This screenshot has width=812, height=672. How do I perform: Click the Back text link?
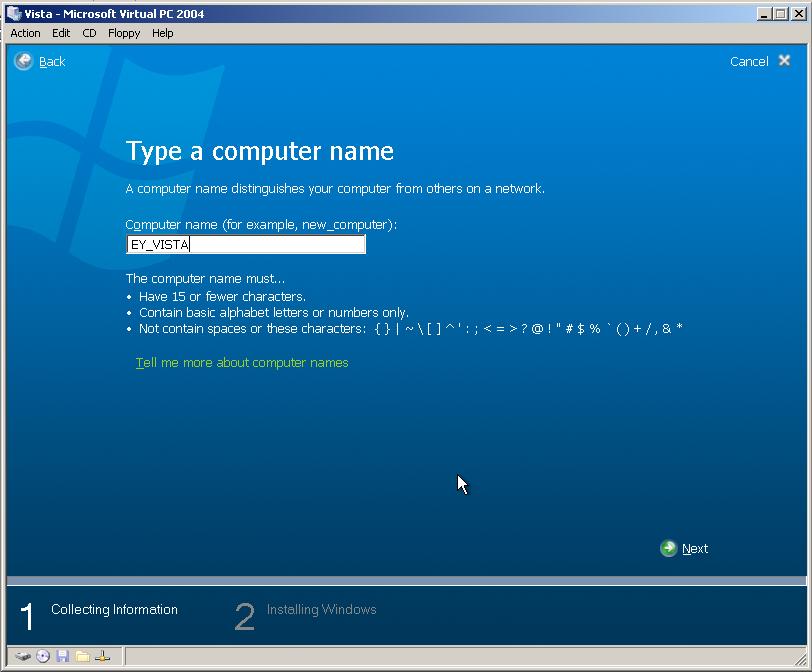pos(52,62)
